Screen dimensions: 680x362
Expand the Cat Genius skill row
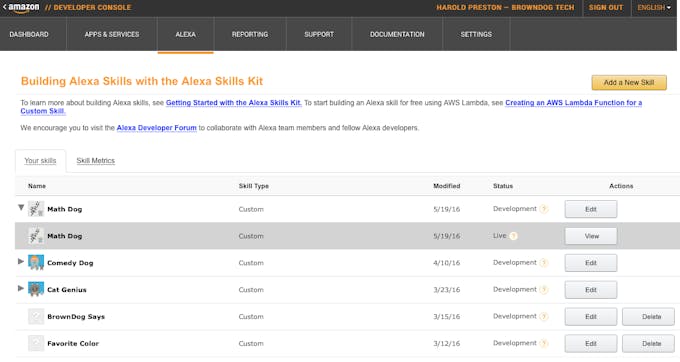20,288
